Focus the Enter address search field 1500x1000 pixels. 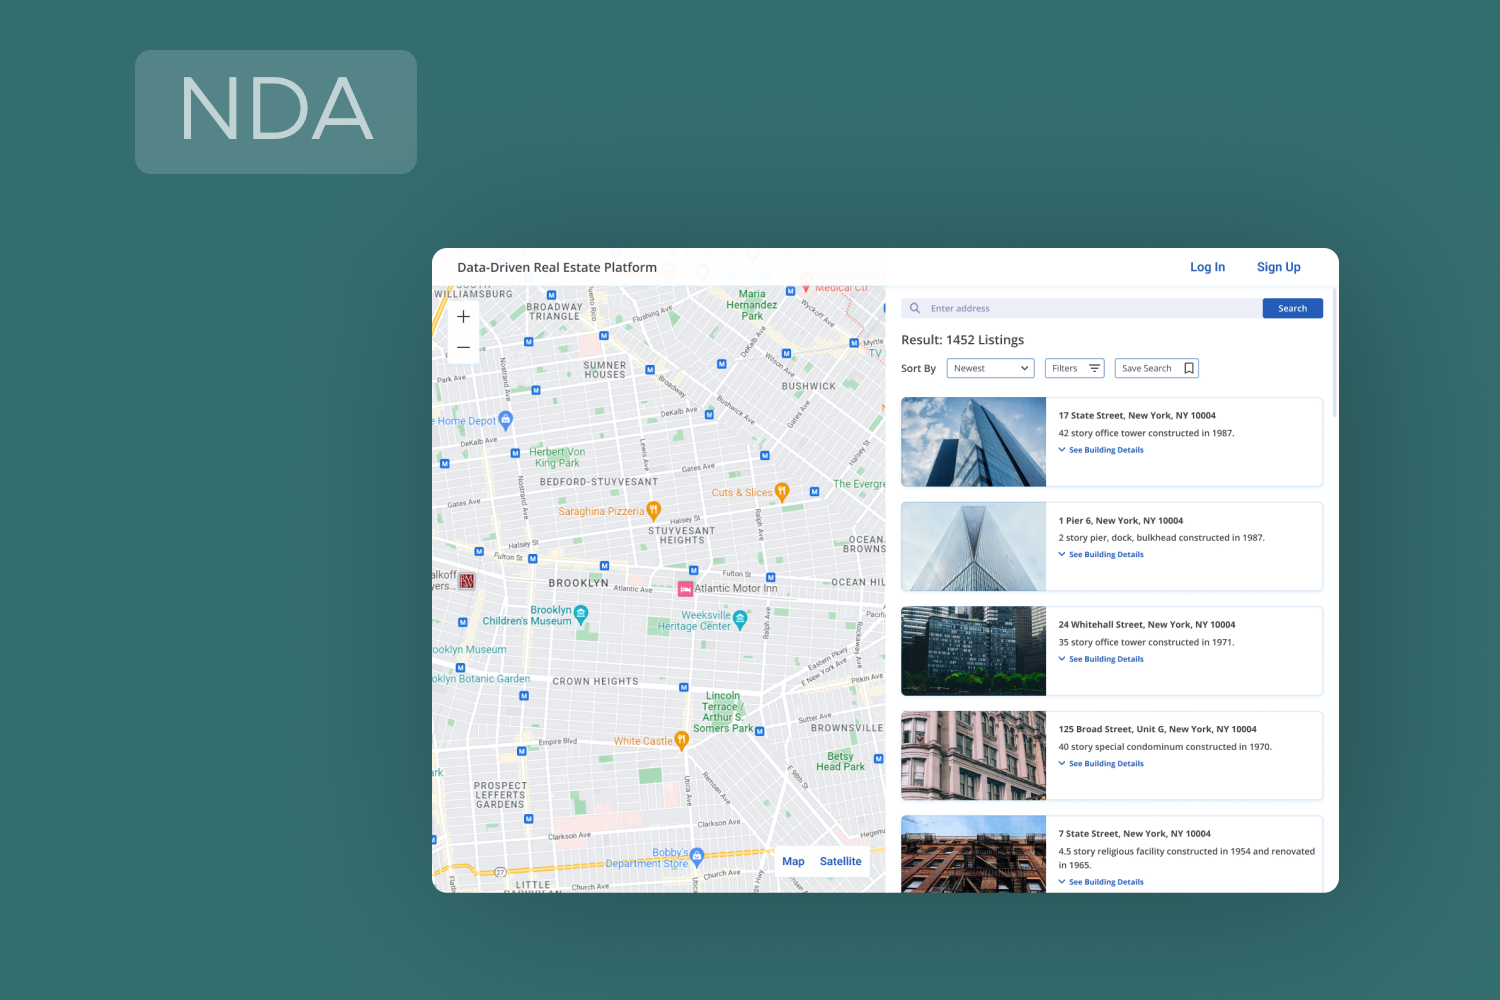(x=1082, y=308)
